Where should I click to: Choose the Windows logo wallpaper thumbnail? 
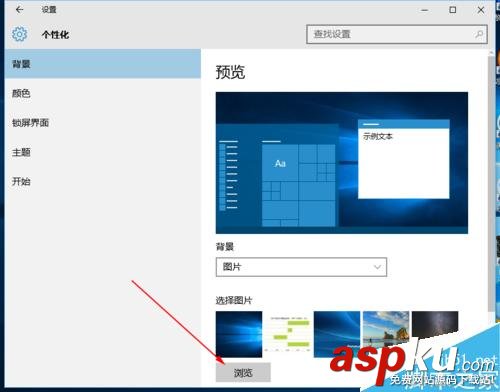(239, 334)
